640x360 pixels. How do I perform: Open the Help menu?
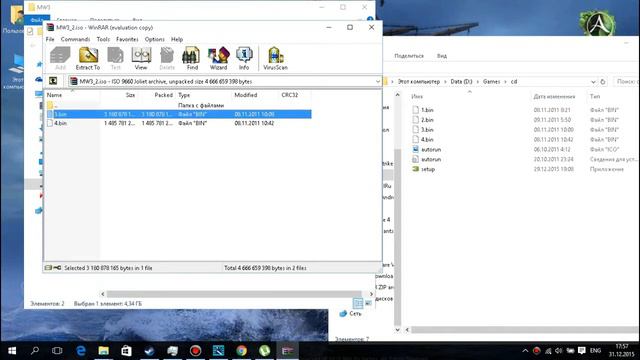click(177, 39)
